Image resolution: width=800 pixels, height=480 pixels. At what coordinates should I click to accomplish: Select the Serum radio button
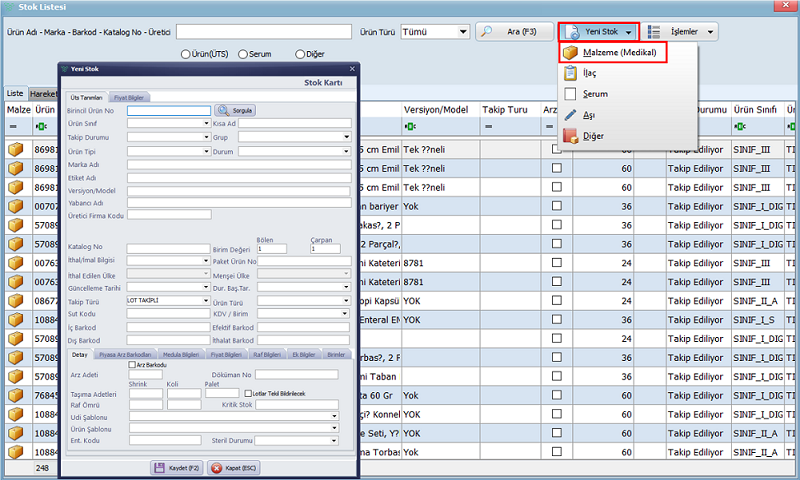[x=244, y=54]
